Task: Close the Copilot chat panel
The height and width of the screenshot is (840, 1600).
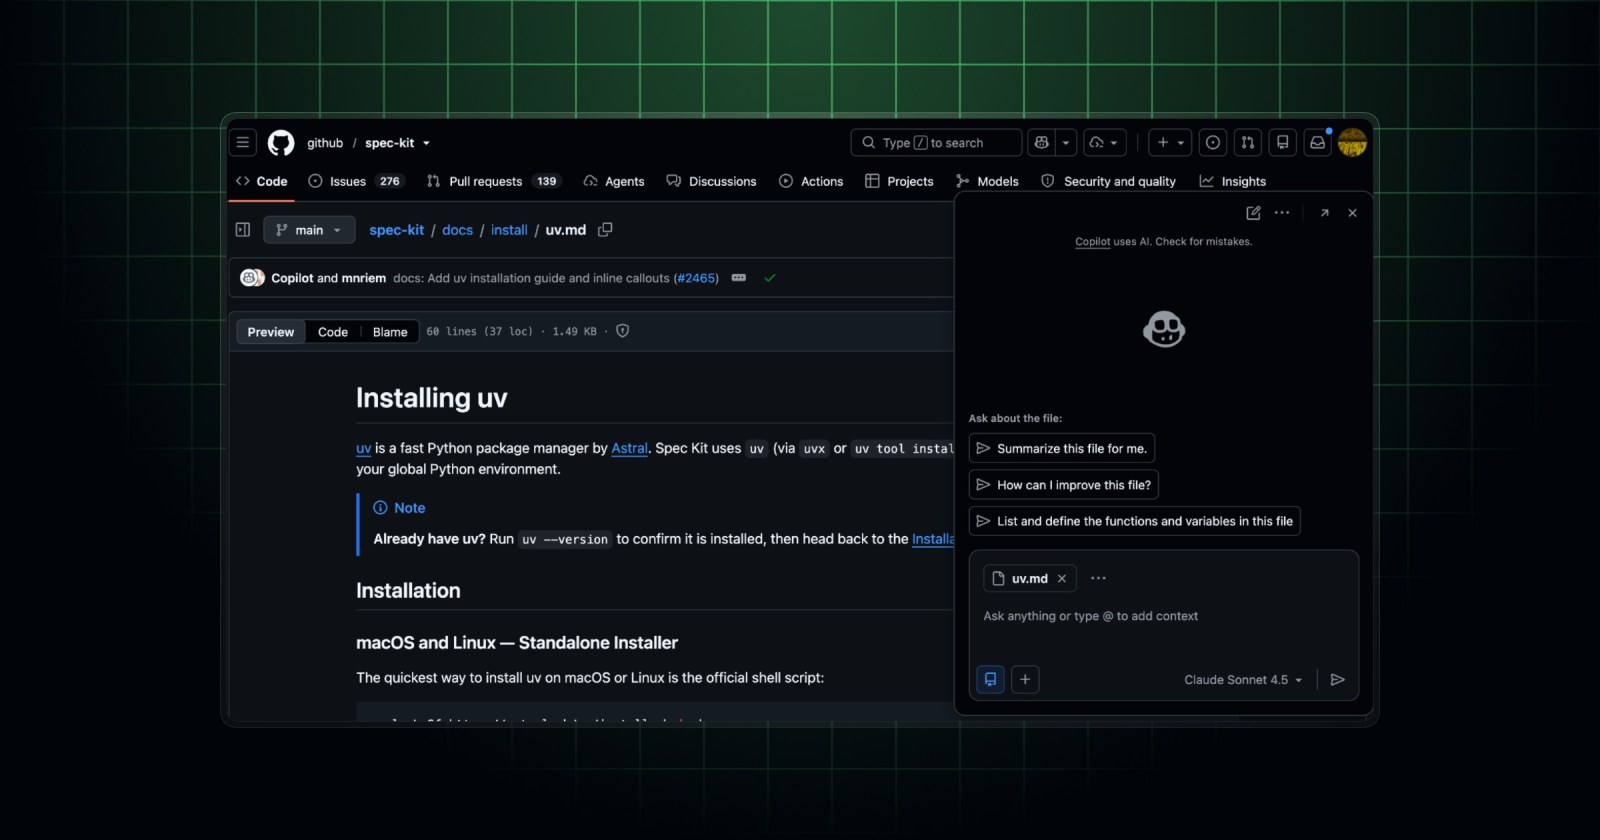Action: [1352, 213]
